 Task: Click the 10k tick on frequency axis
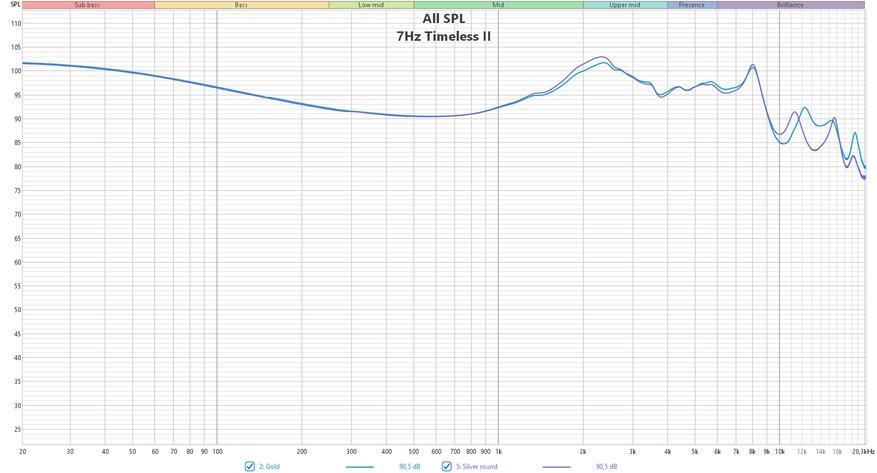[780, 451]
